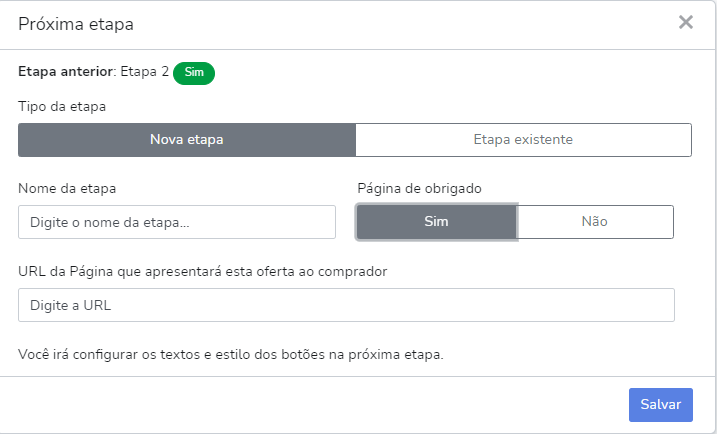Click the Próxima etapa dialog title

[x=76, y=24]
